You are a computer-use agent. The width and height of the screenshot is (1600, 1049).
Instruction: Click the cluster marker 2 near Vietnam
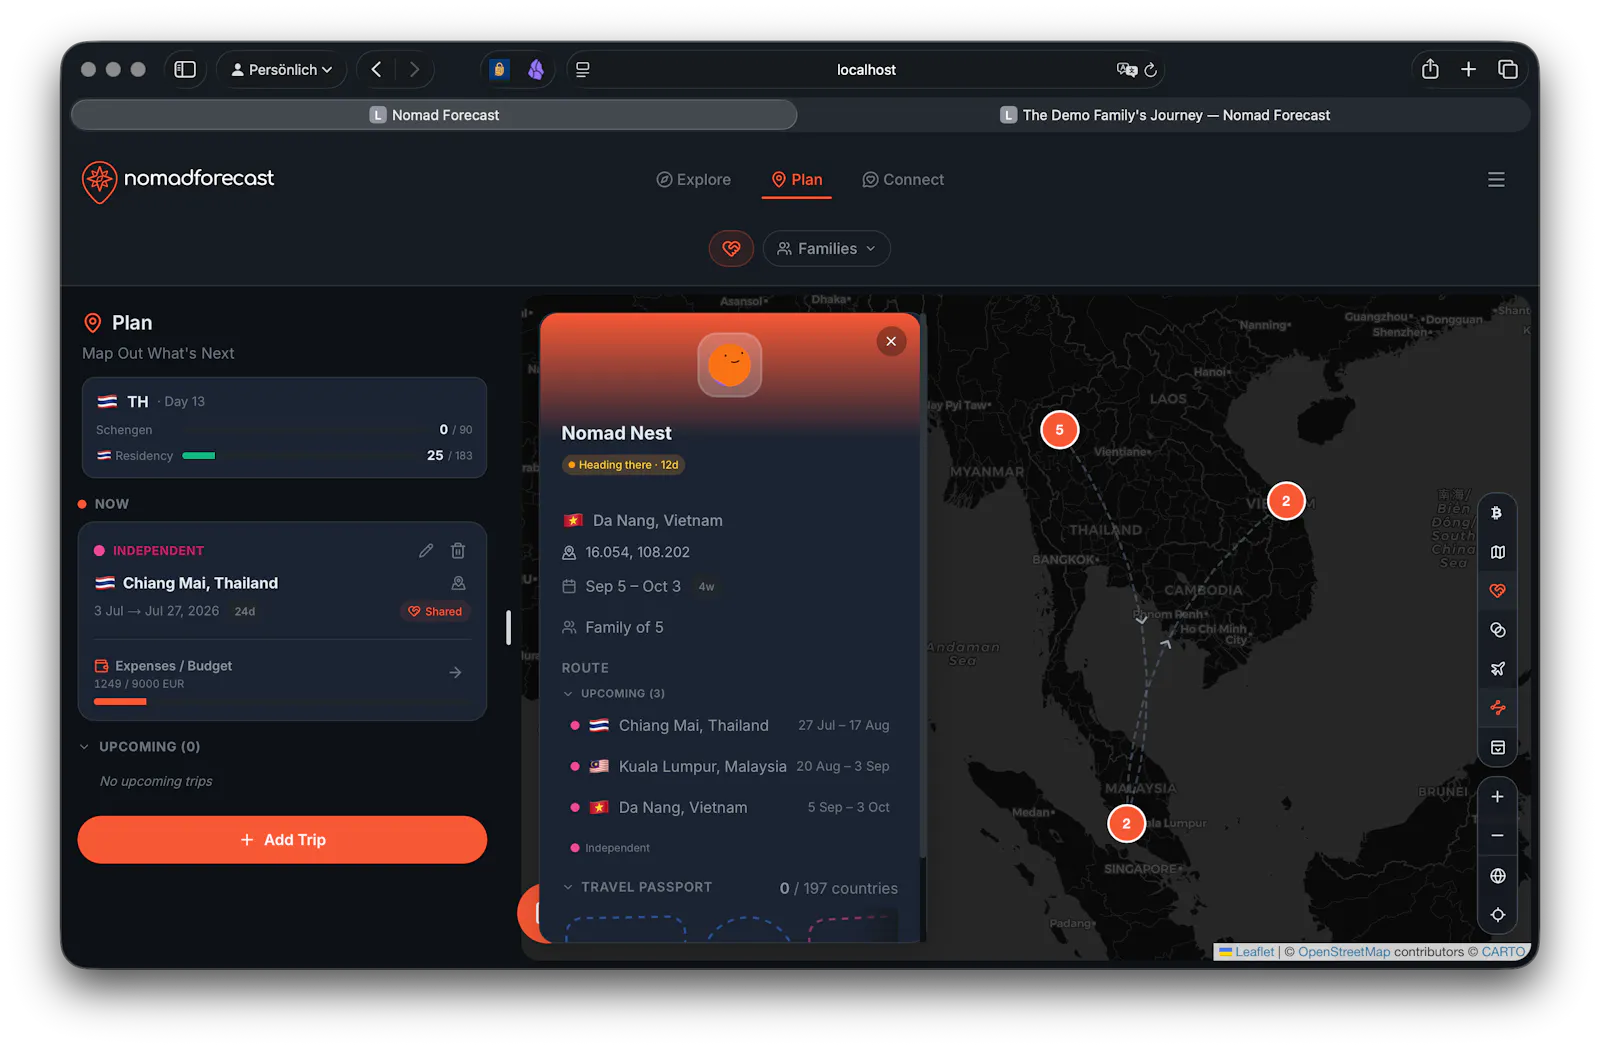click(x=1286, y=501)
